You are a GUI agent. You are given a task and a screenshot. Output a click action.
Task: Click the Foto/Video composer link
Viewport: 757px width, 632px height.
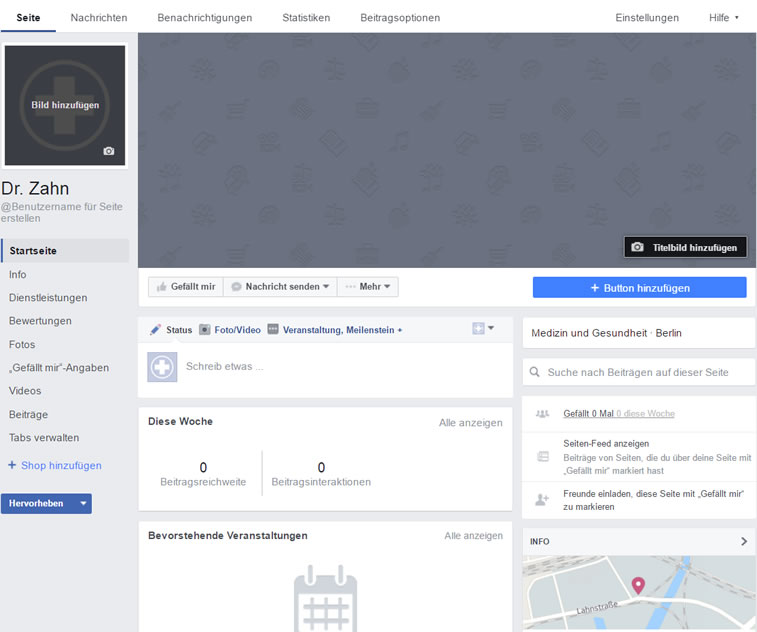[x=237, y=330]
